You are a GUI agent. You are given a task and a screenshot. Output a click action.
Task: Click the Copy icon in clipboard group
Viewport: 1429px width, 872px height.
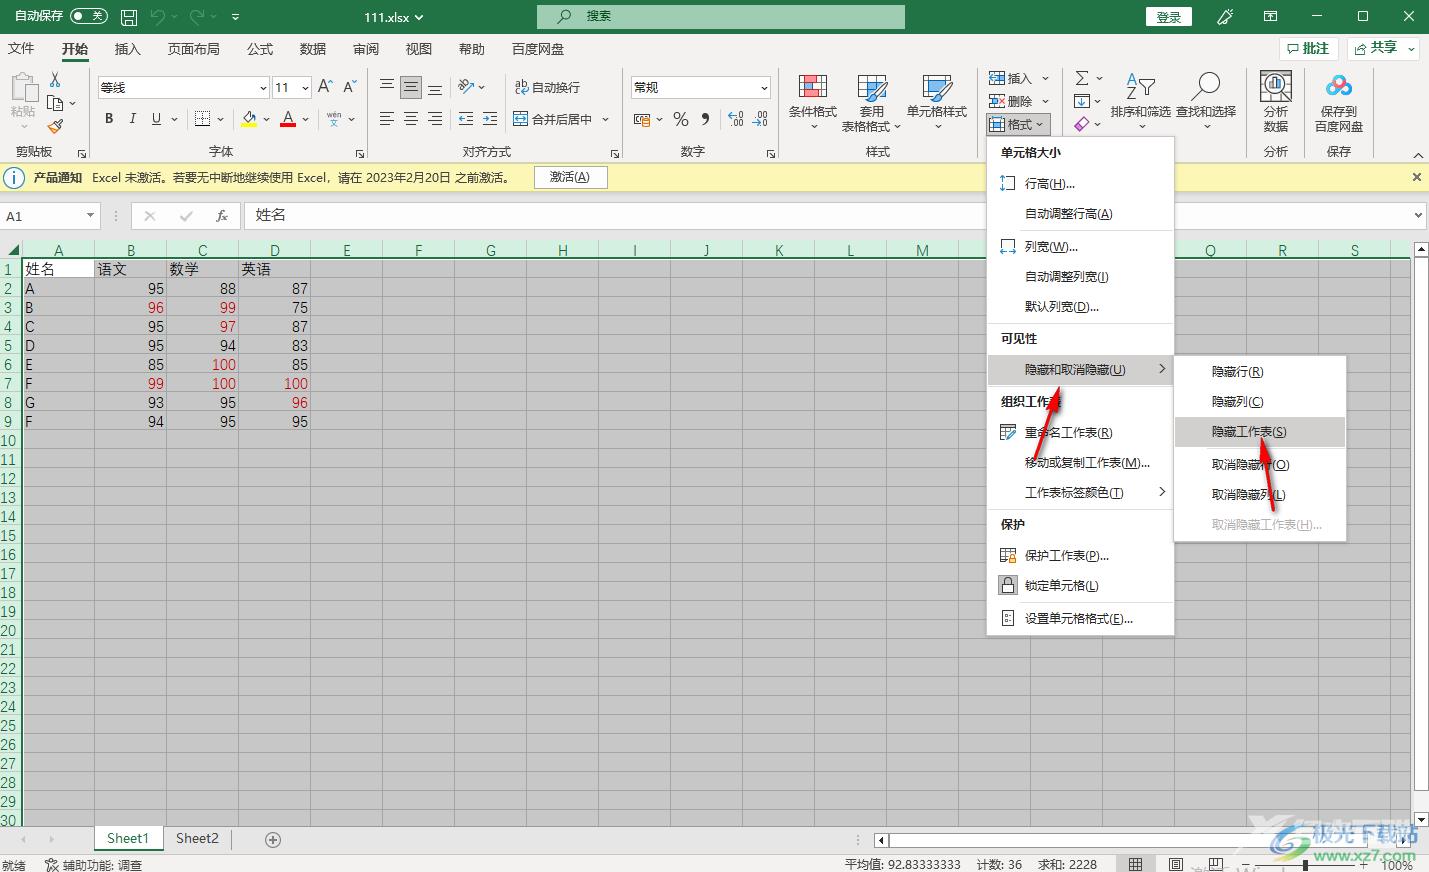click(x=55, y=103)
